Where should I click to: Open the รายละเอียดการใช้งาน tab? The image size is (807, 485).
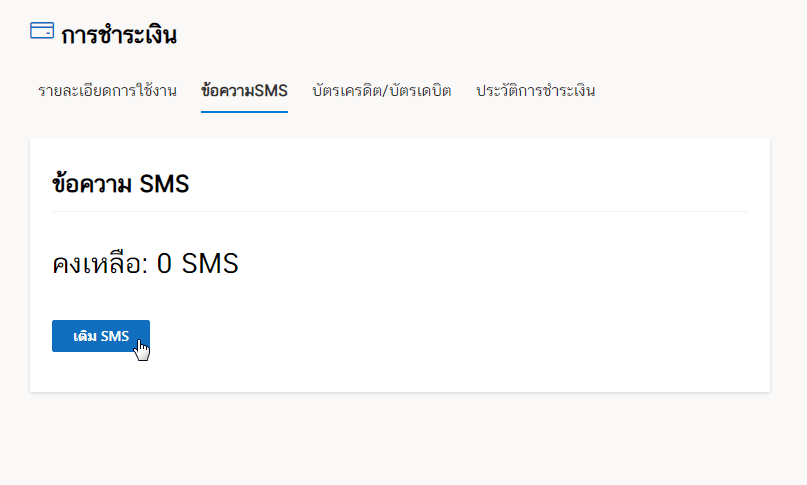(107, 91)
